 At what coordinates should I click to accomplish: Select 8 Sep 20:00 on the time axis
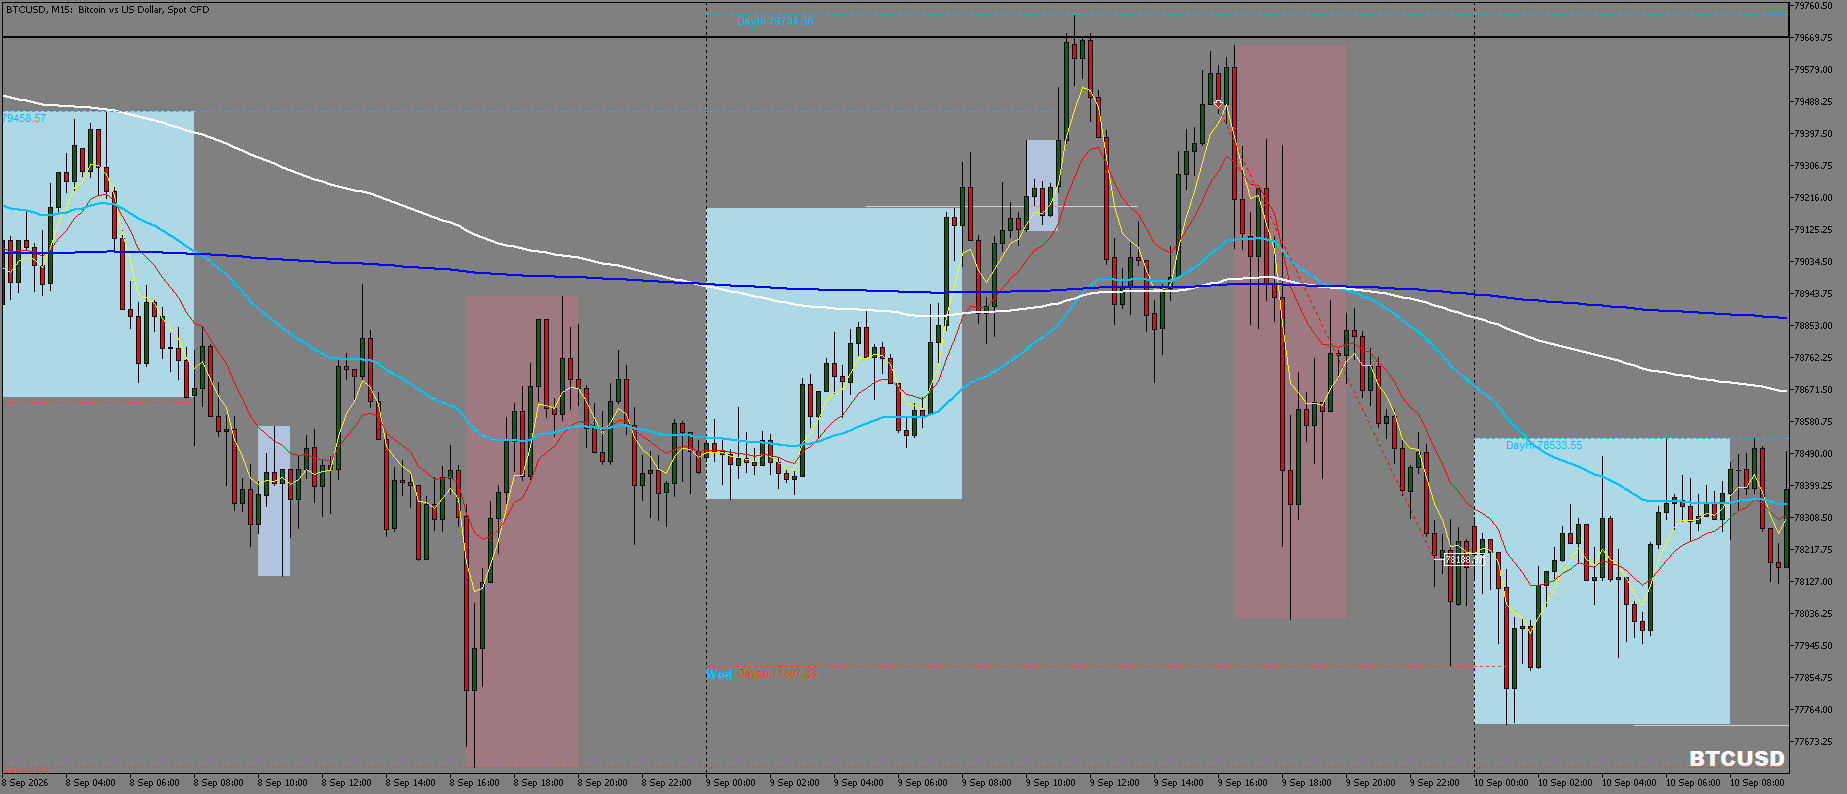603,783
